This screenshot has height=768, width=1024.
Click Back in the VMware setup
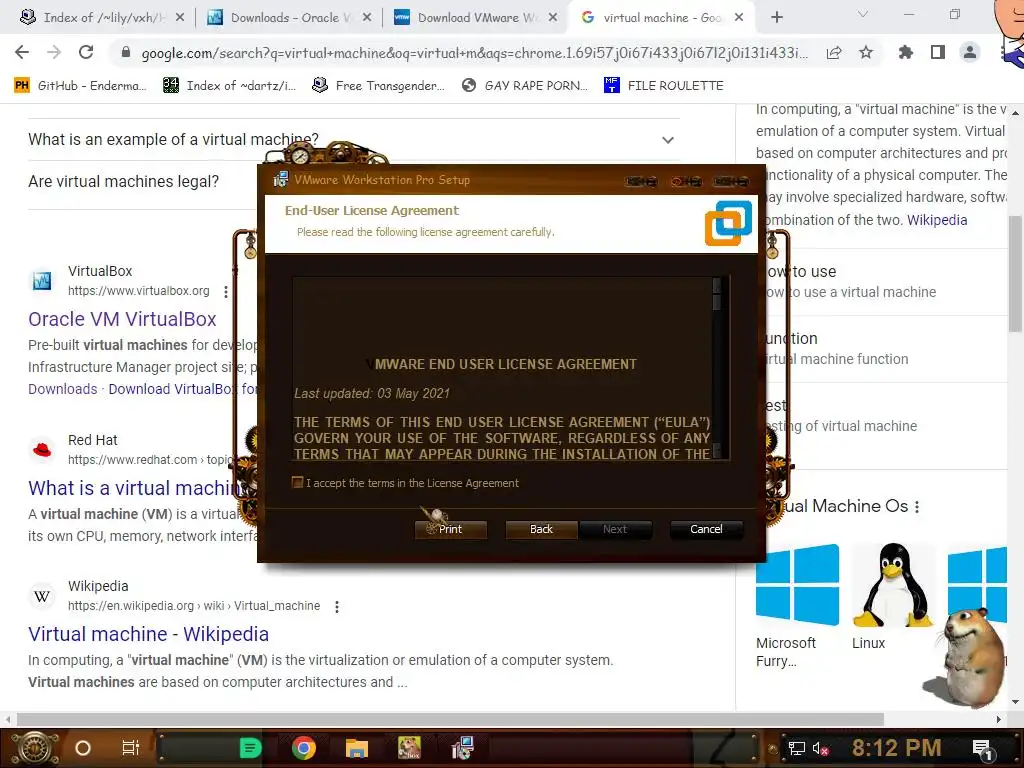tap(541, 529)
